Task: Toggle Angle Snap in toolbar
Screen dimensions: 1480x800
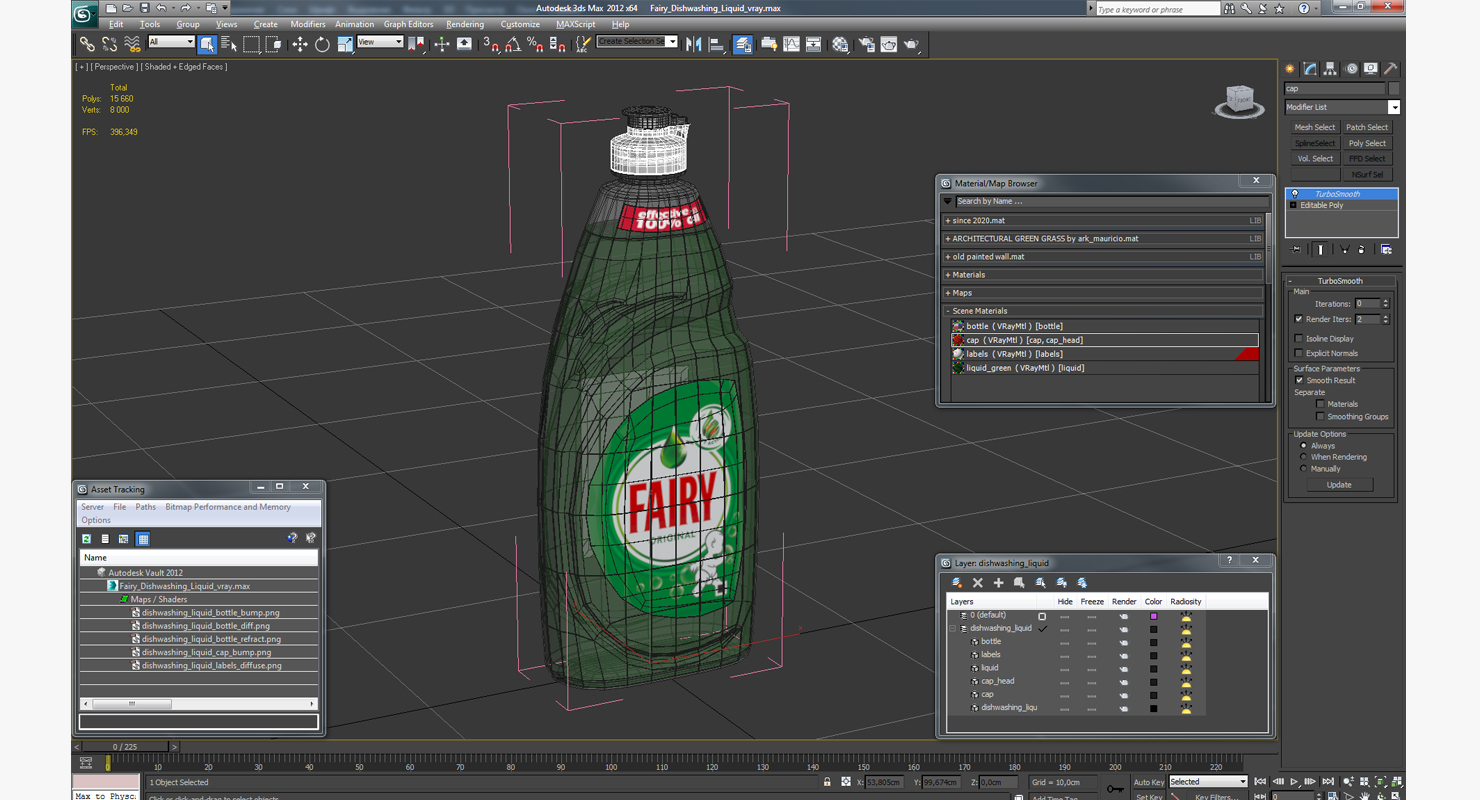Action: point(512,44)
